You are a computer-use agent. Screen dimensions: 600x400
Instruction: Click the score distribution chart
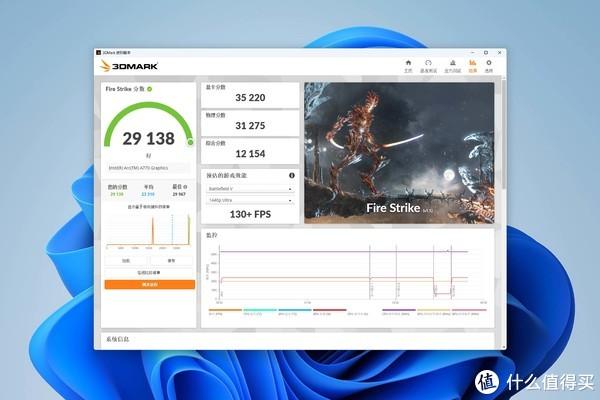coord(149,231)
